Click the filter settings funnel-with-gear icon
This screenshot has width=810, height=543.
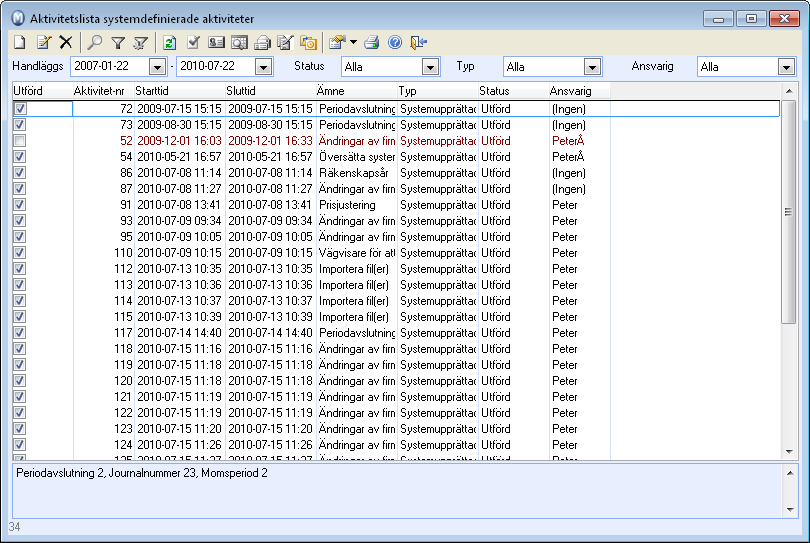[141, 42]
